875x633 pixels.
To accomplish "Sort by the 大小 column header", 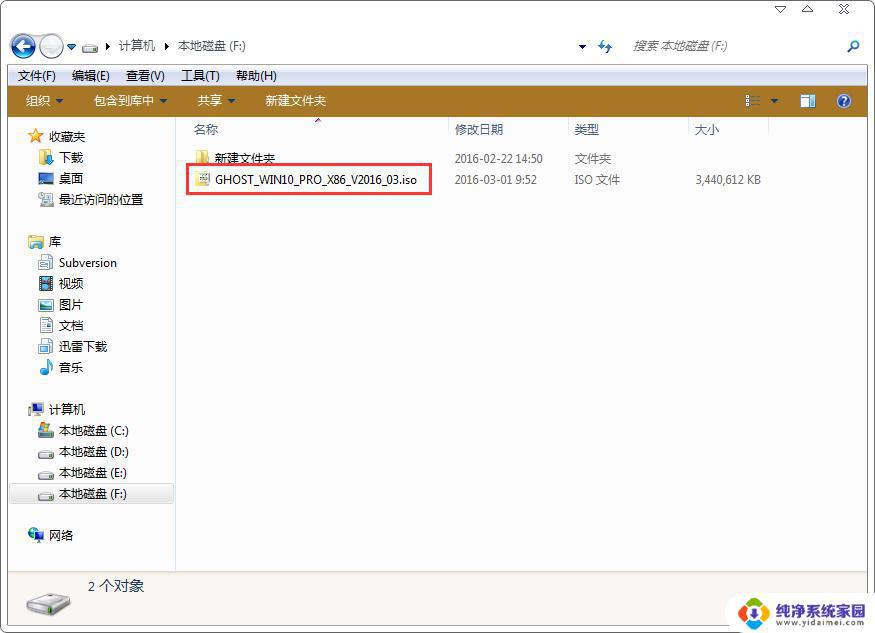I will point(706,130).
